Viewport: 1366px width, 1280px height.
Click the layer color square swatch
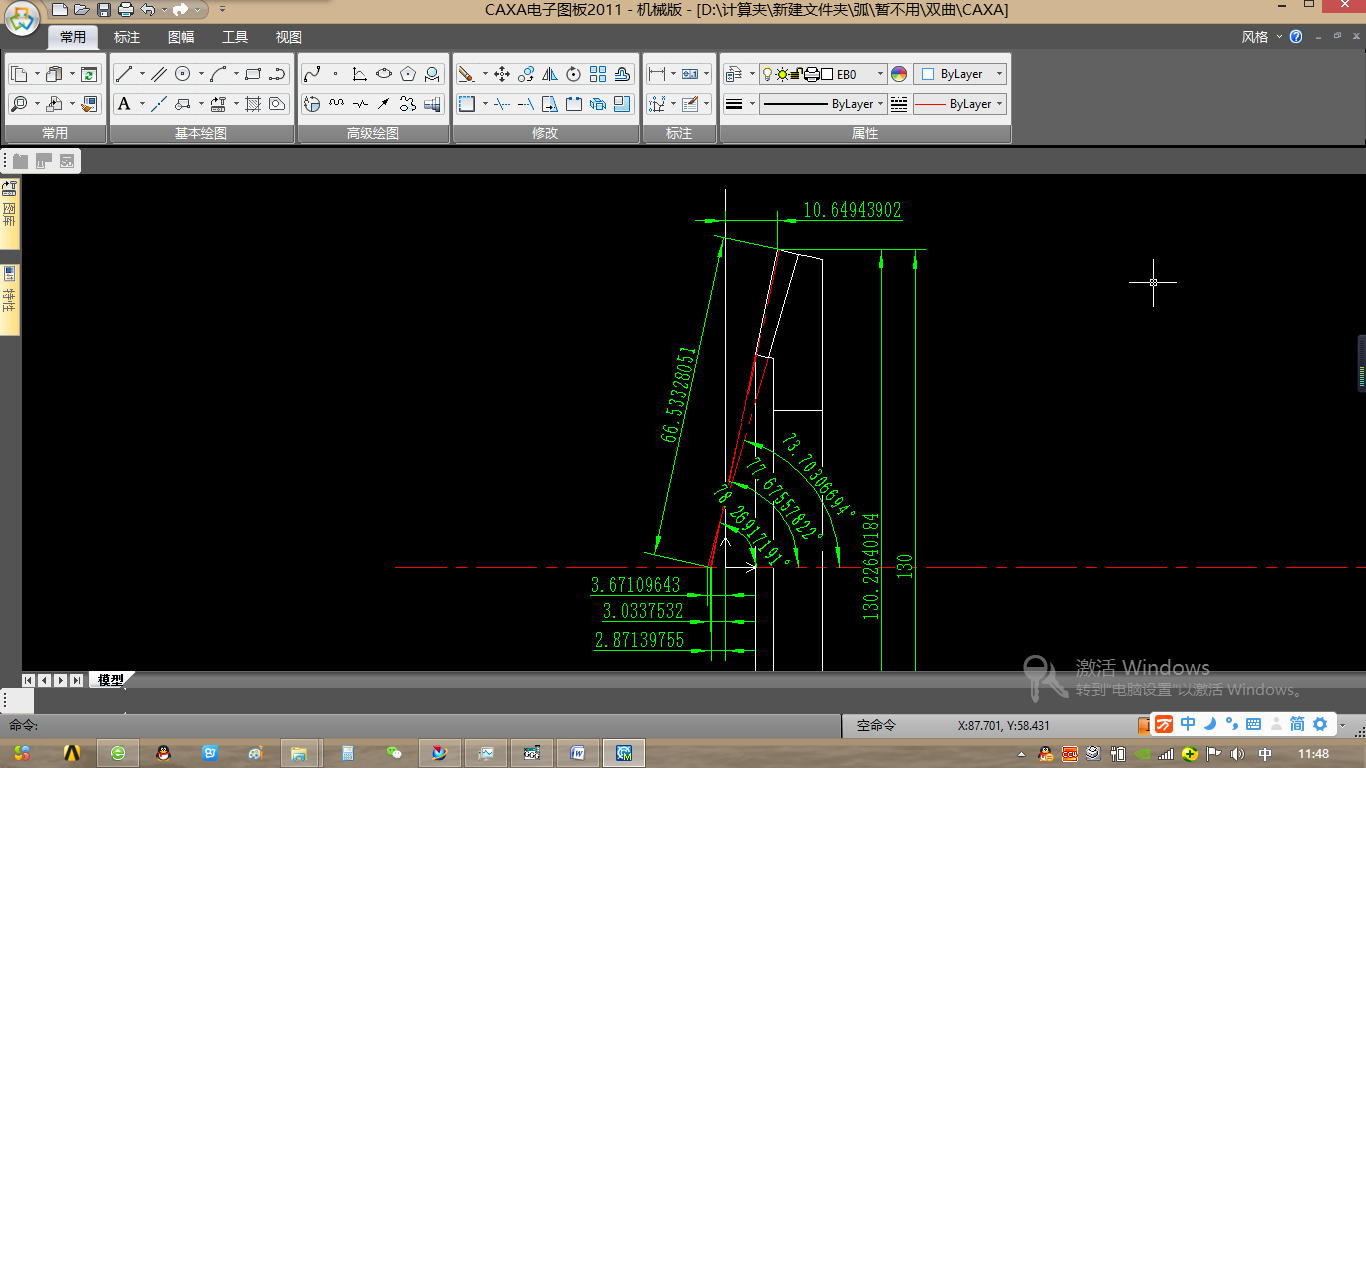(x=827, y=74)
